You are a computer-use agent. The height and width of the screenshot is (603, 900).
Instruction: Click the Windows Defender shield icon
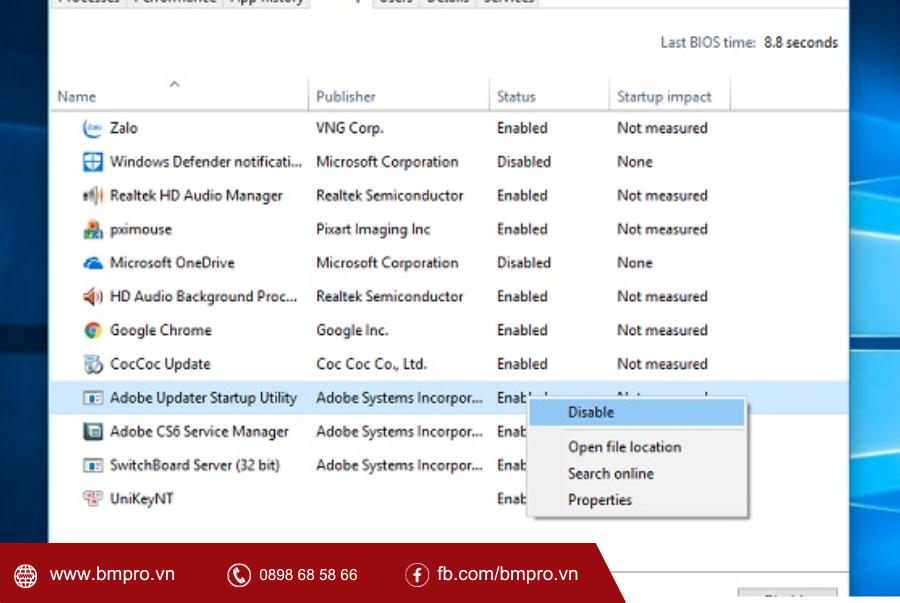point(92,162)
